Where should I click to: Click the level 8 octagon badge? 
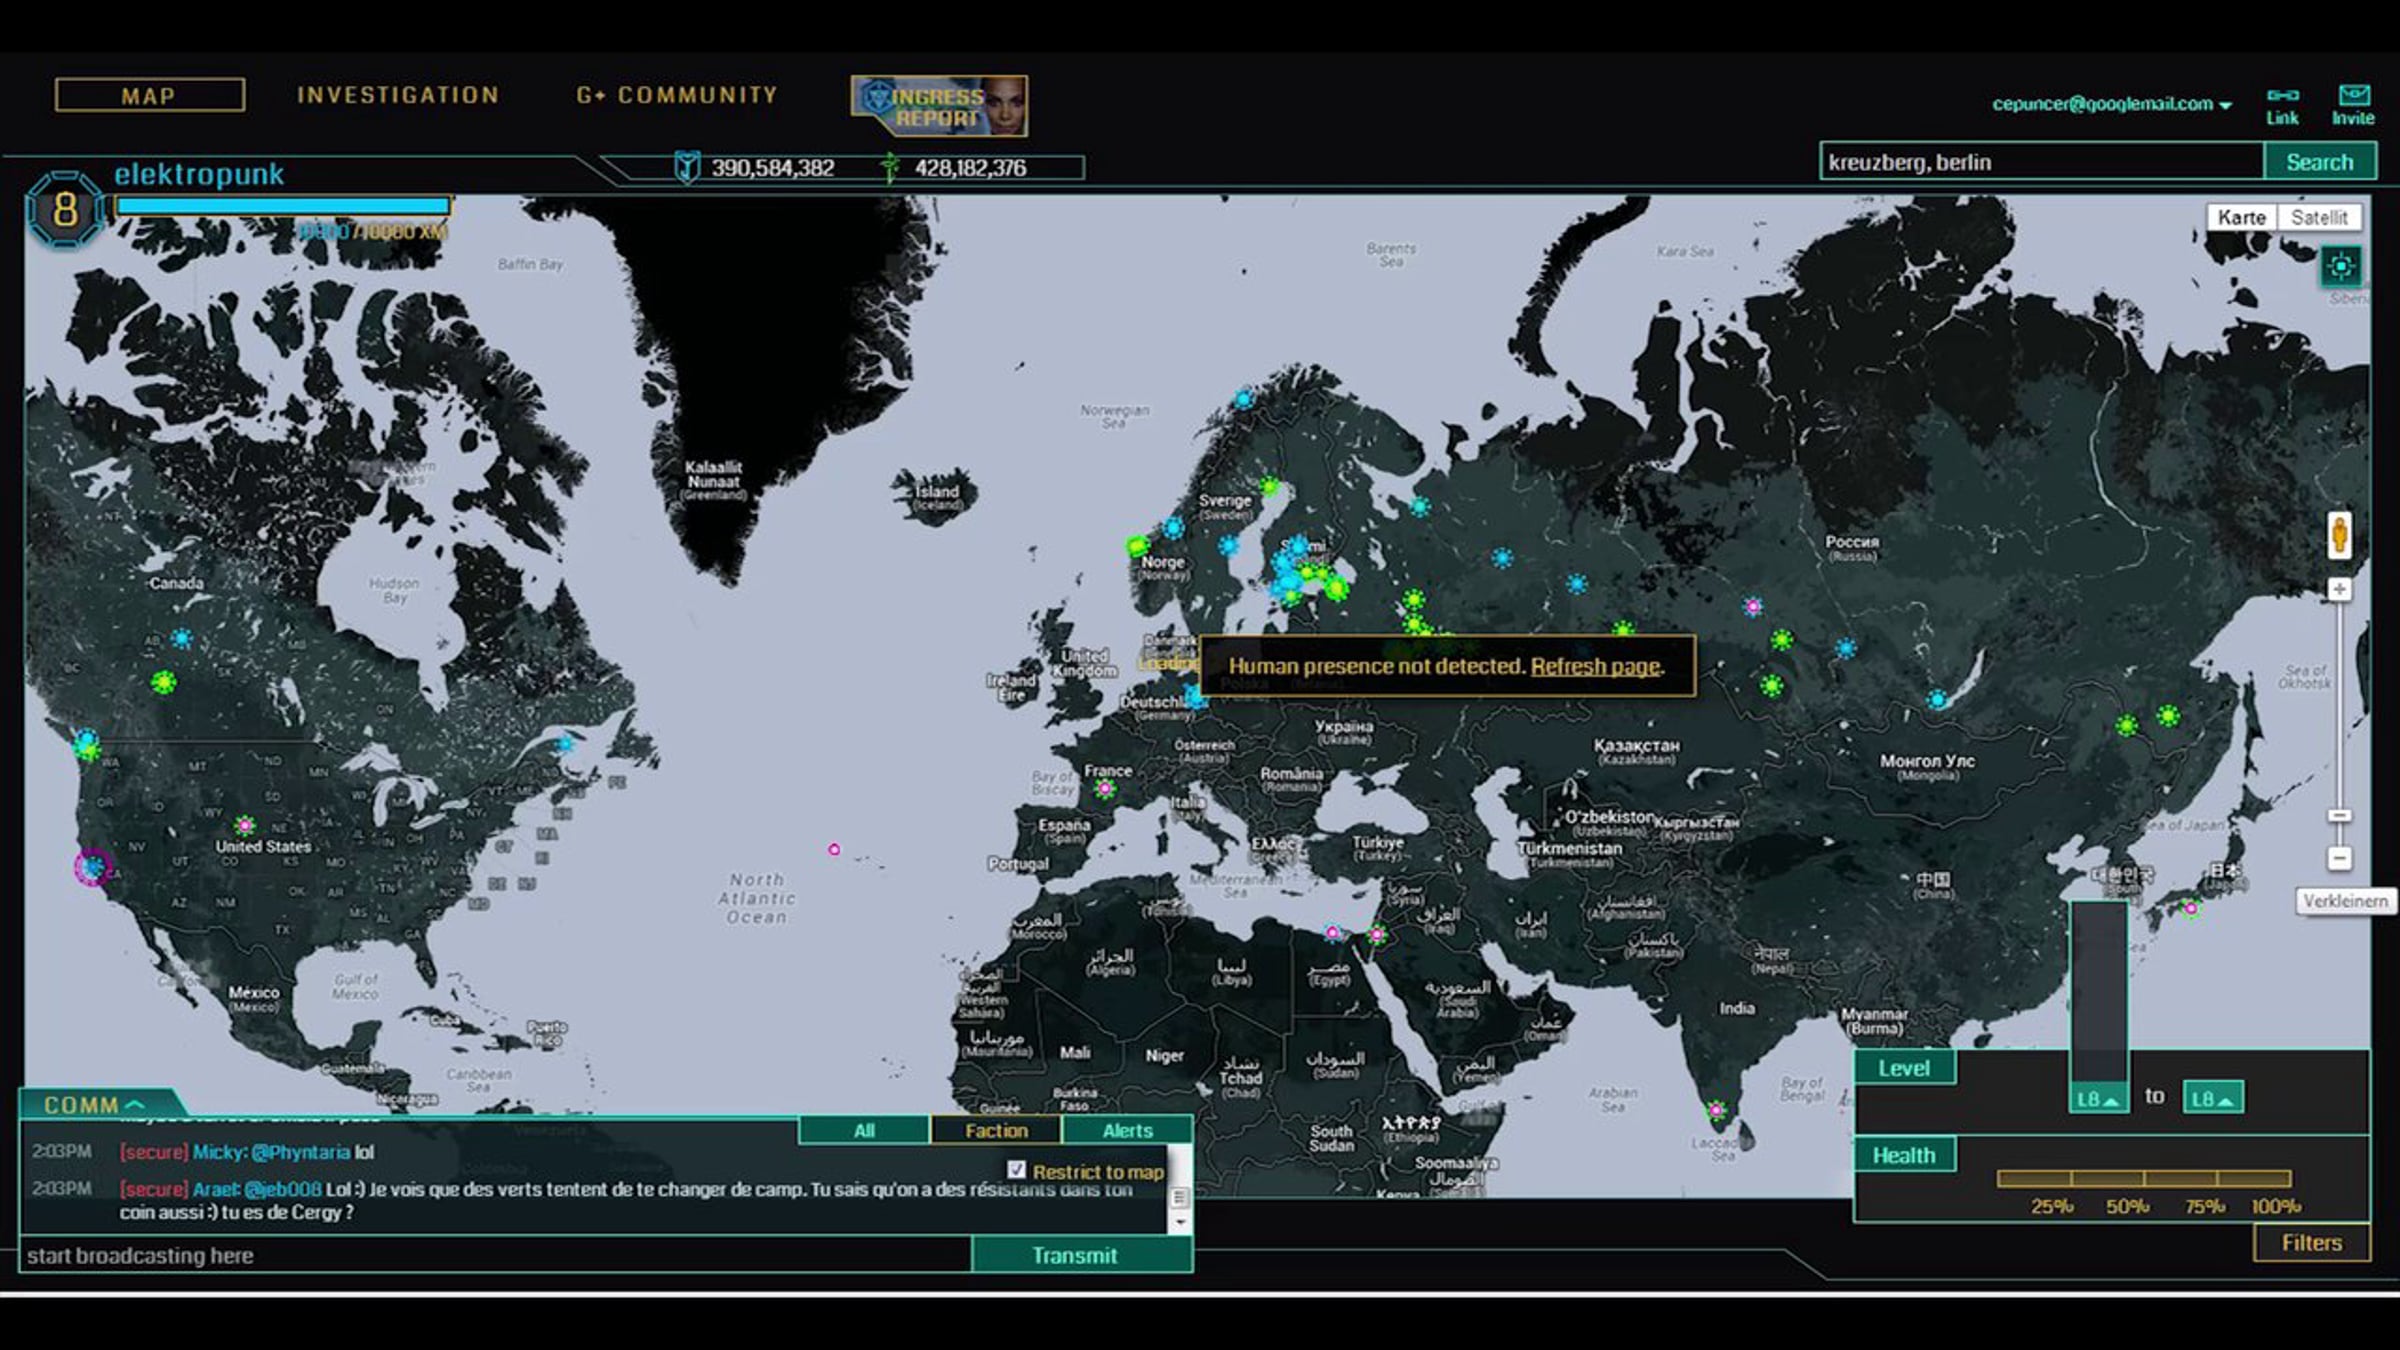pos(65,209)
